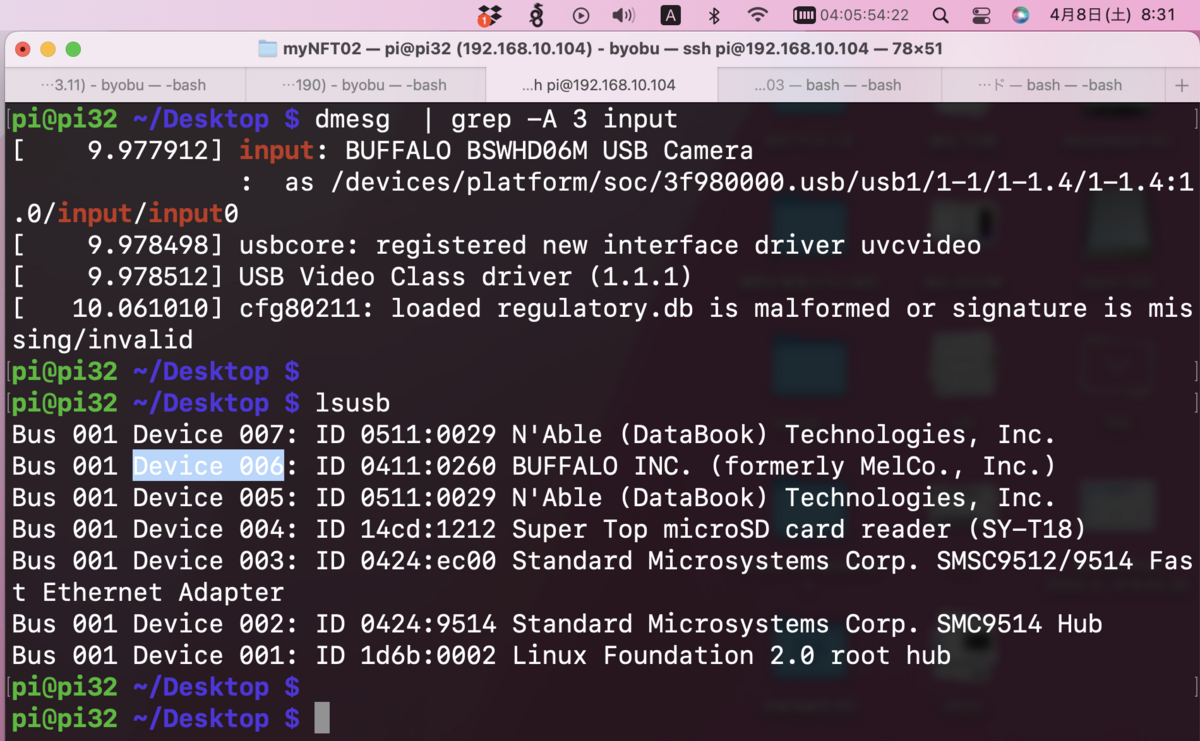The image size is (1200, 741).
Task: Mute the system volume icon
Action: (x=623, y=14)
